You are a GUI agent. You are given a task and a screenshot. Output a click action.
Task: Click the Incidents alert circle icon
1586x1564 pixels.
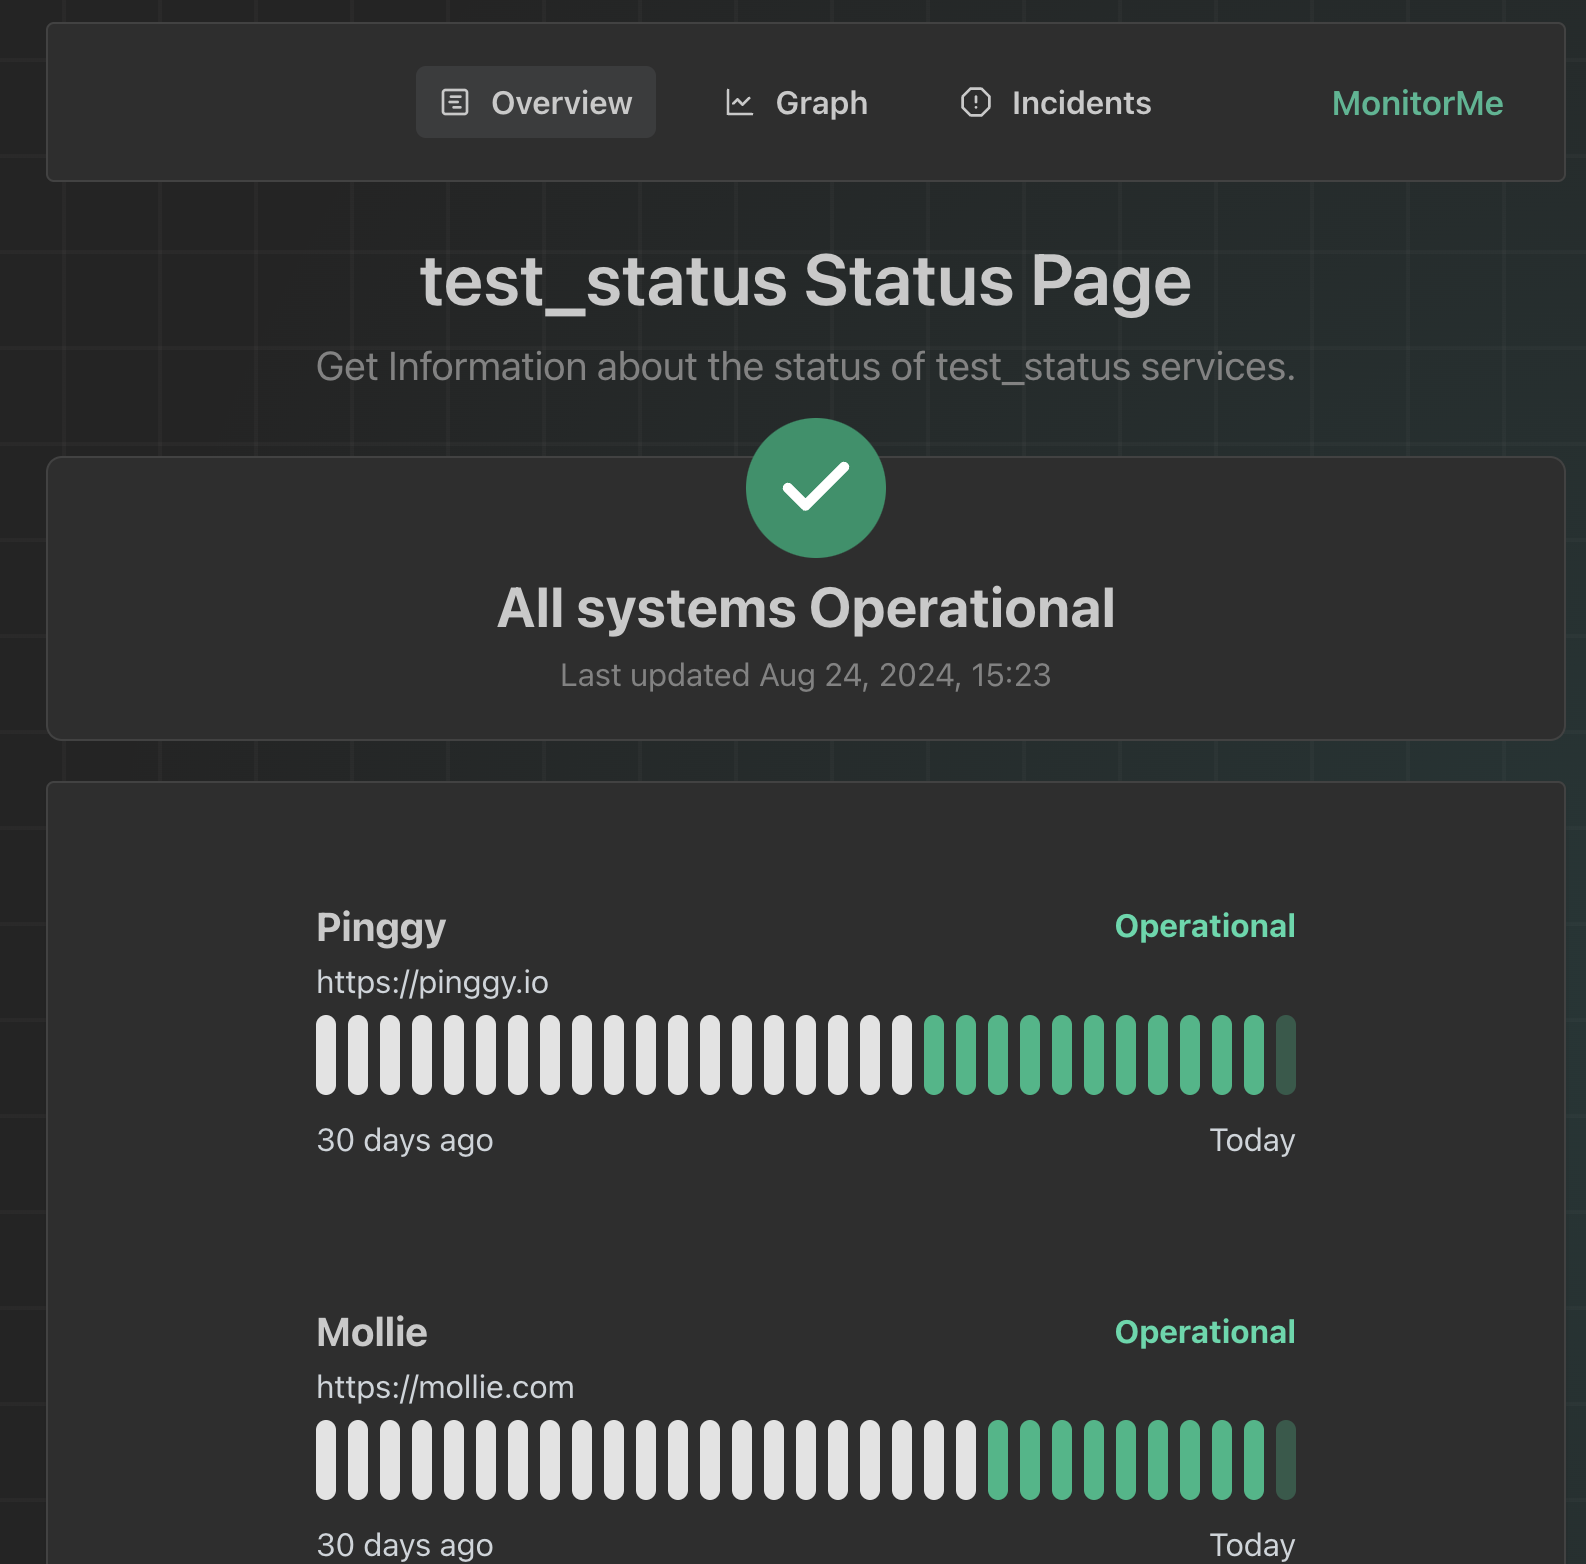pyautogui.click(x=976, y=102)
